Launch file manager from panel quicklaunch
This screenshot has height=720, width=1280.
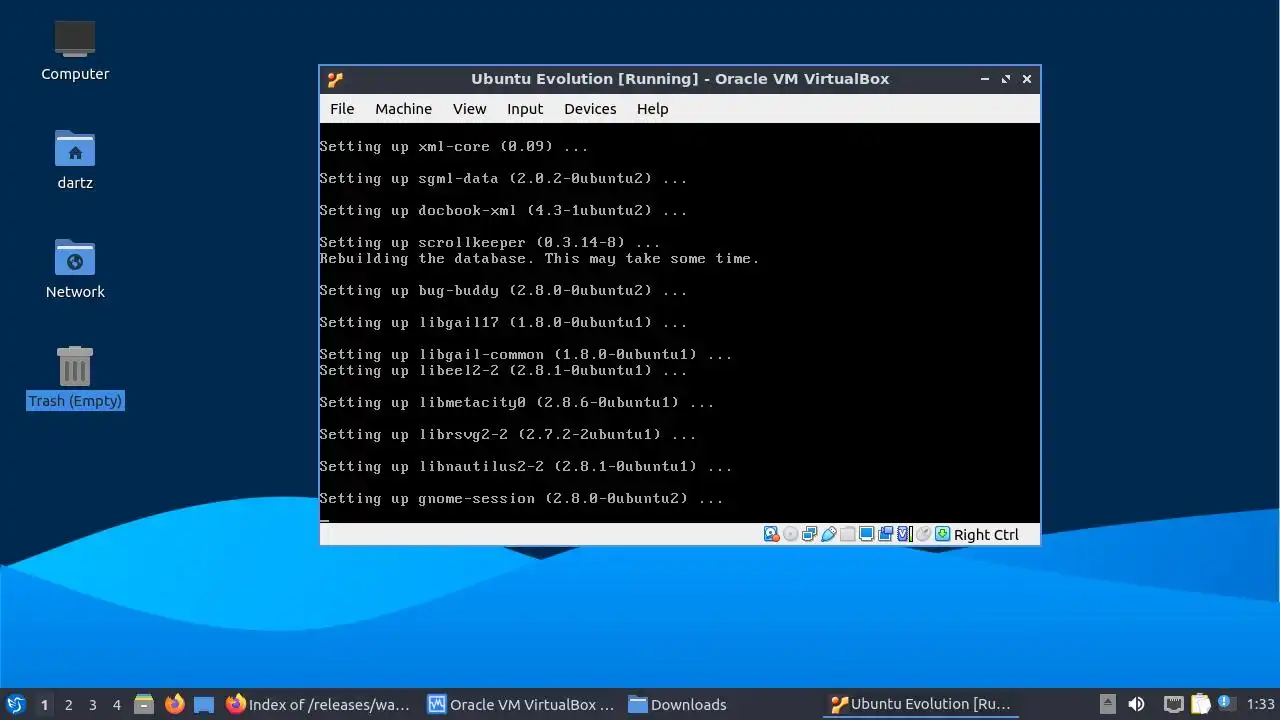click(144, 704)
